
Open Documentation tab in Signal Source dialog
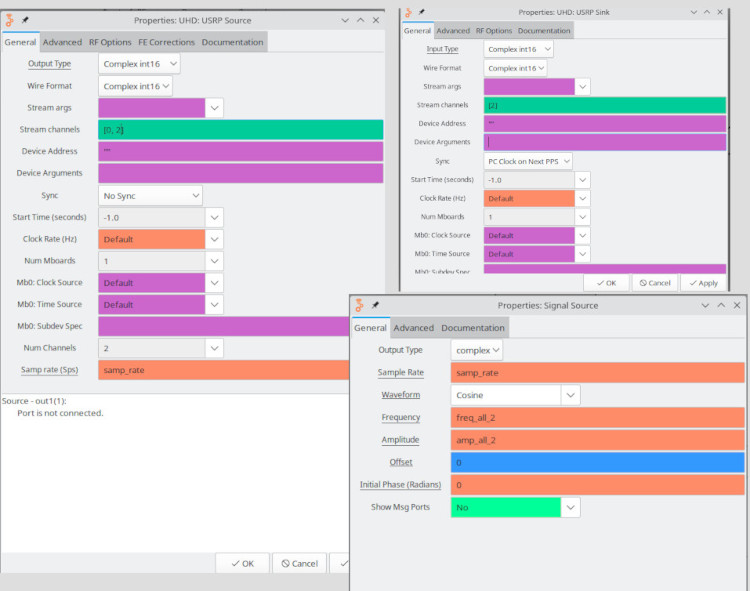473,328
